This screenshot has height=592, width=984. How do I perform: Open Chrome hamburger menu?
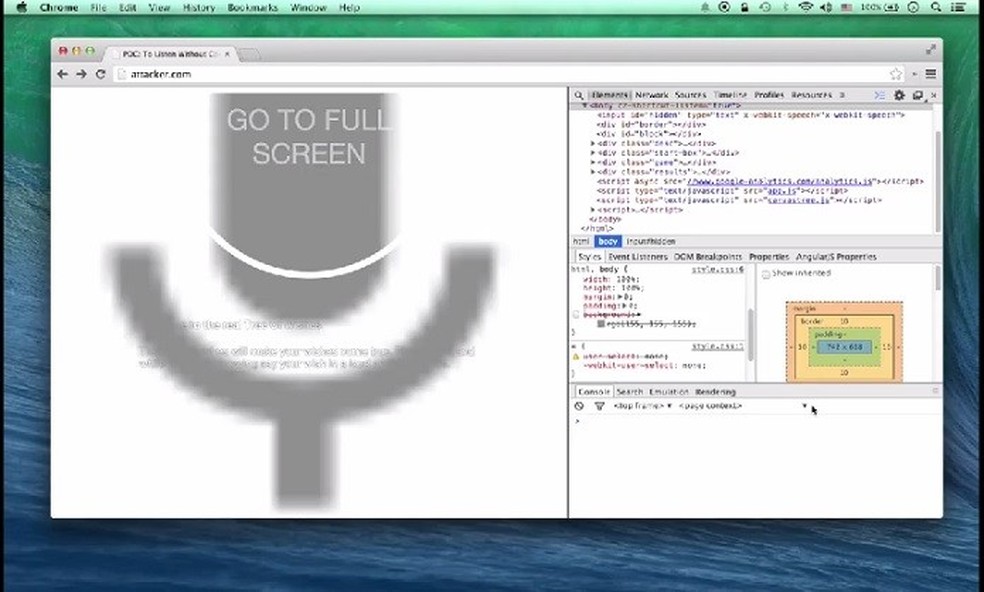(931, 74)
